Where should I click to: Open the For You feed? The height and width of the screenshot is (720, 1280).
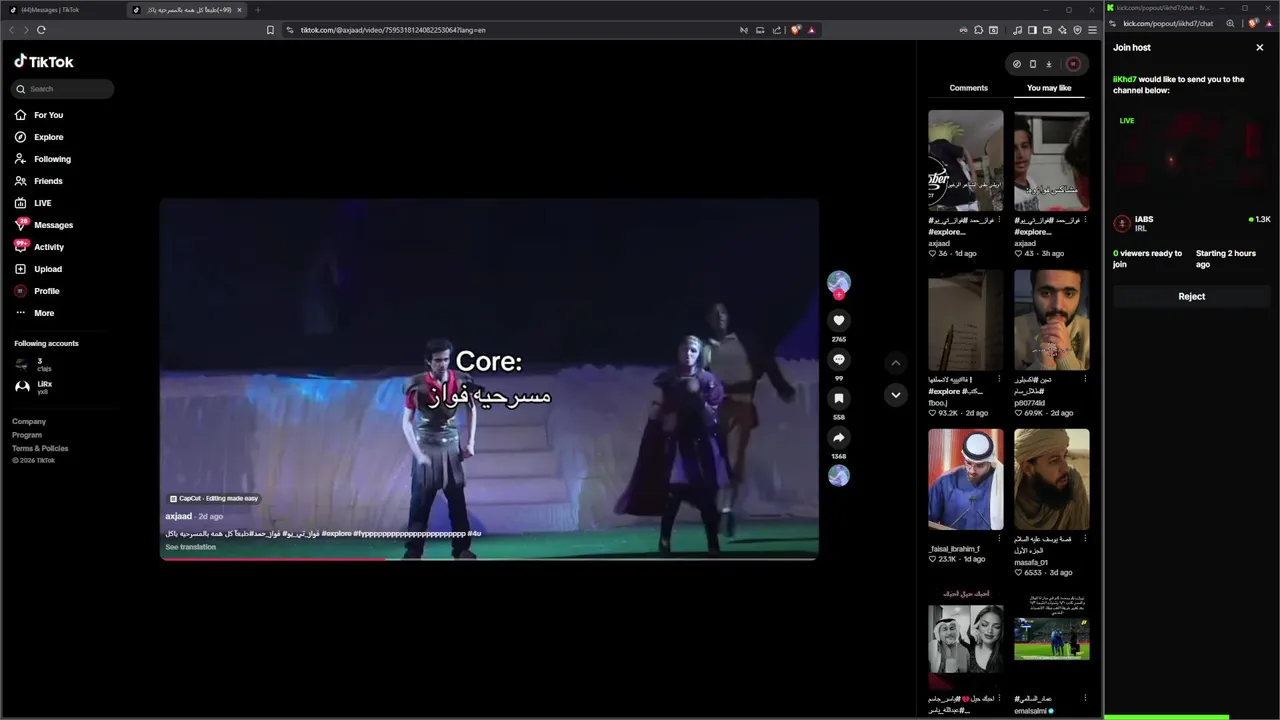pos(40,115)
